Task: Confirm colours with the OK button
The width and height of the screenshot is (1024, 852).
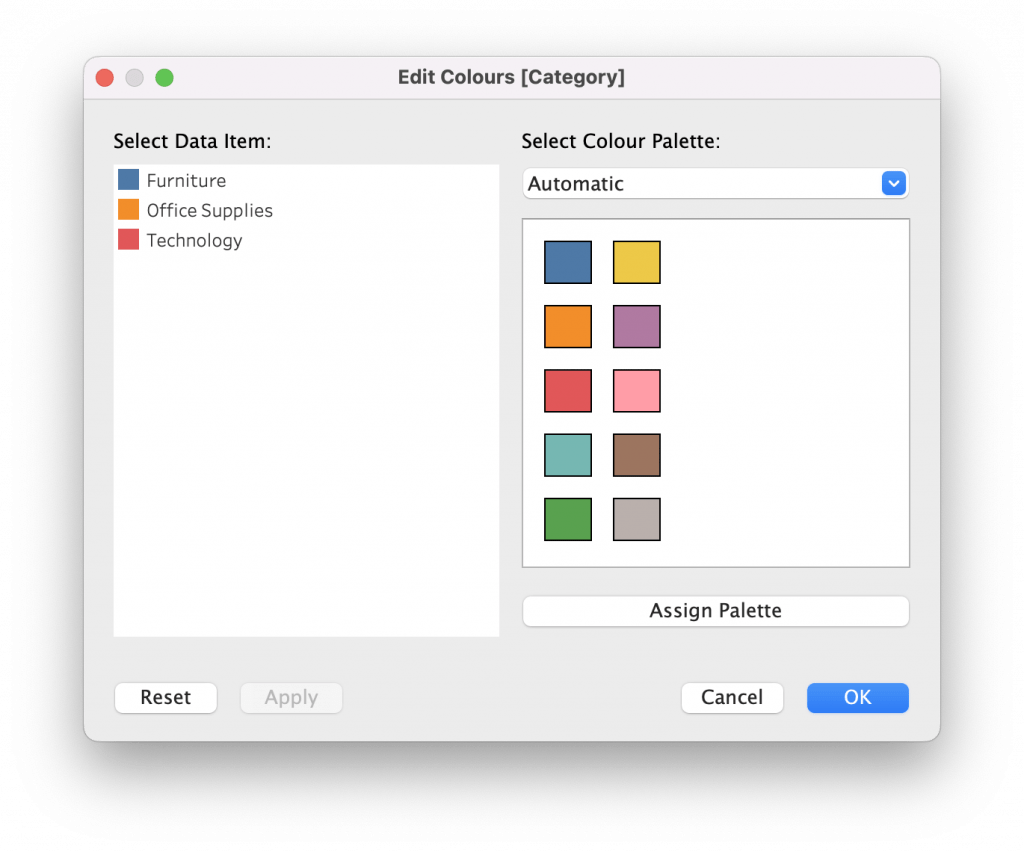Action: tap(857, 698)
